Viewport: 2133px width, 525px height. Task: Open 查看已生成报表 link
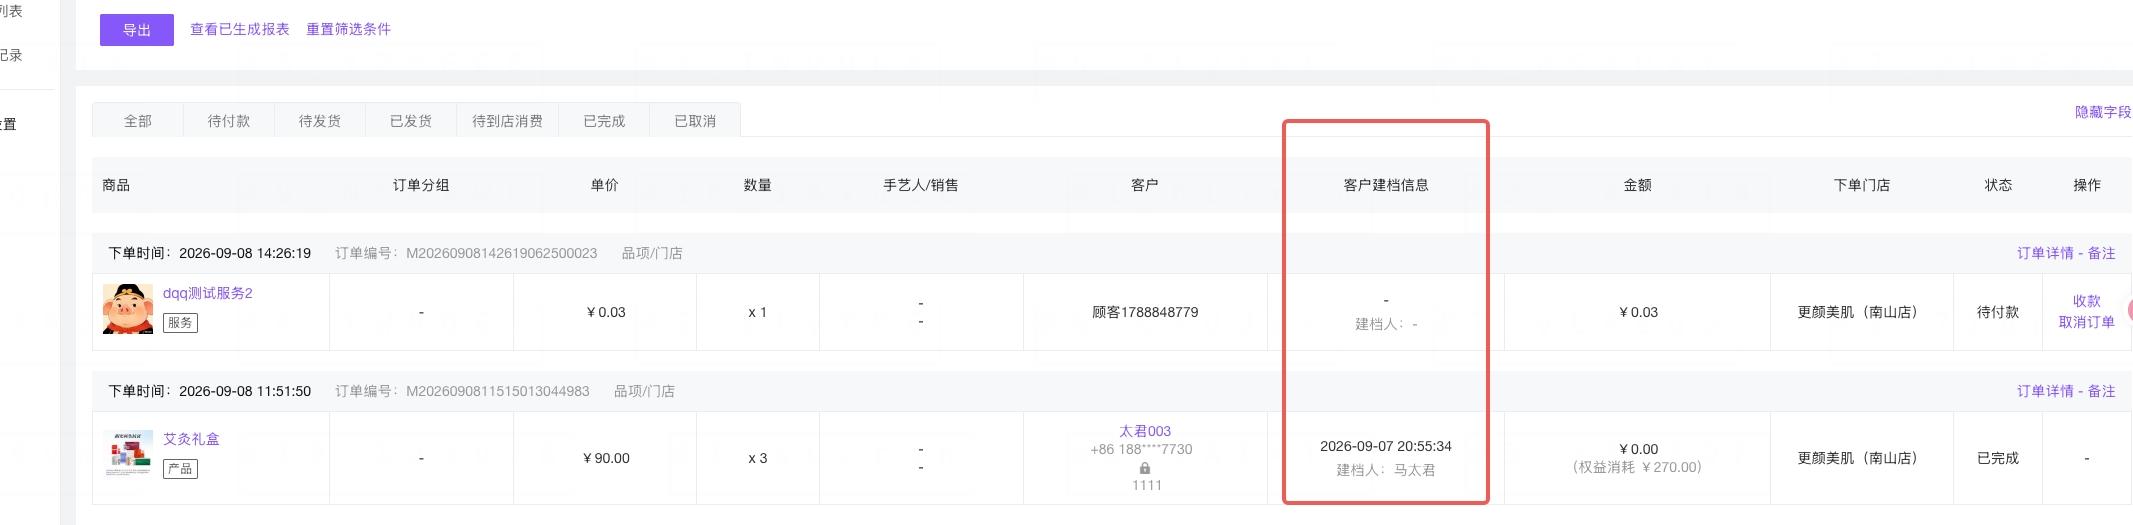[x=240, y=29]
